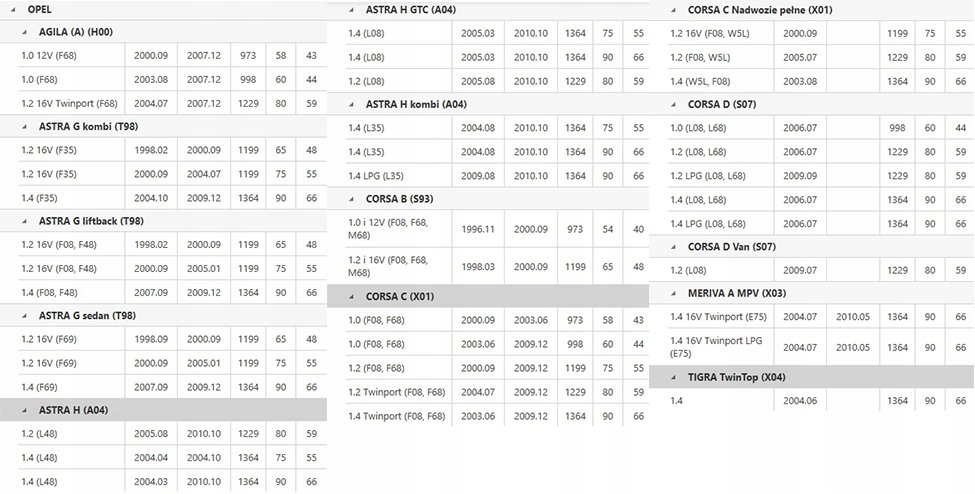Collapse ASTRA H kombi (A04) arrow
975x494 pixels.
point(351,105)
